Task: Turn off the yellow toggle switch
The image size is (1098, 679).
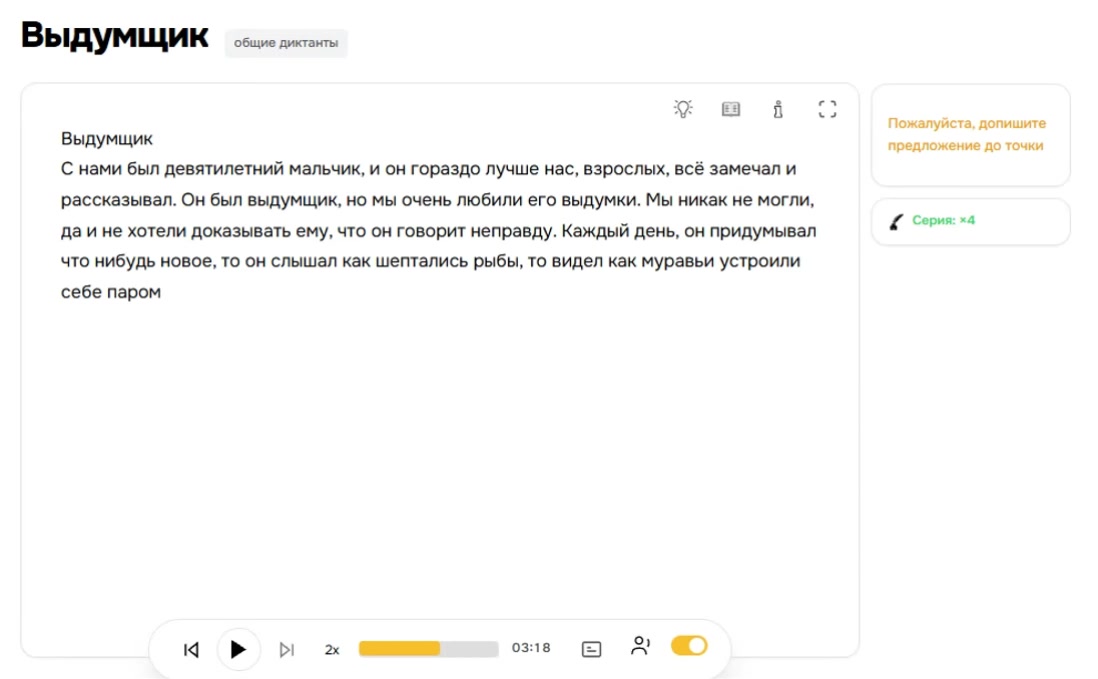Action: [x=689, y=645]
